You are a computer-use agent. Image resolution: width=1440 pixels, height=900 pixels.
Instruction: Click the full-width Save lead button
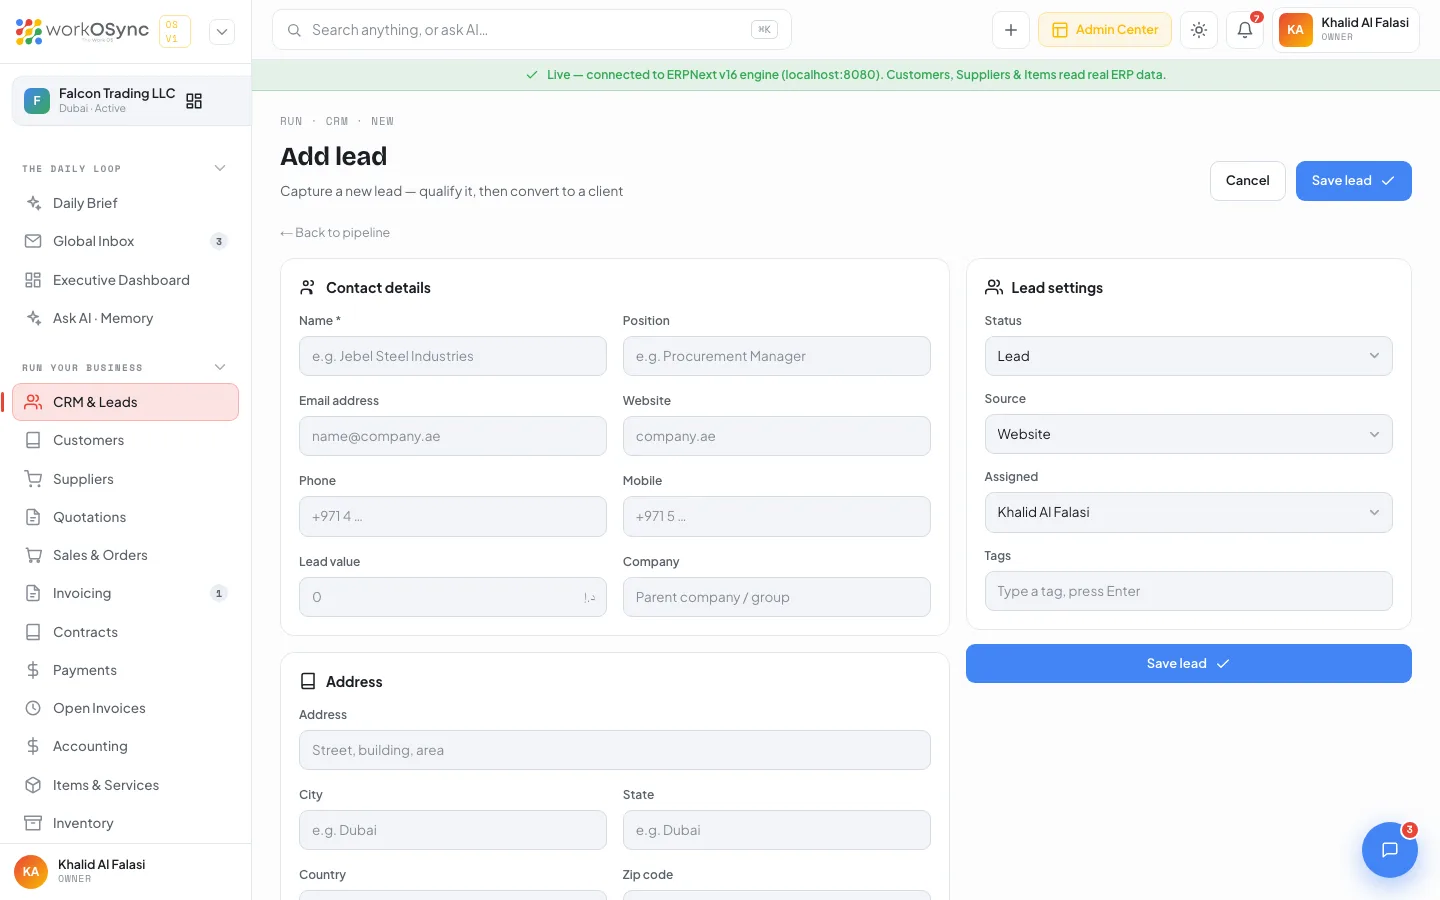tap(1188, 664)
